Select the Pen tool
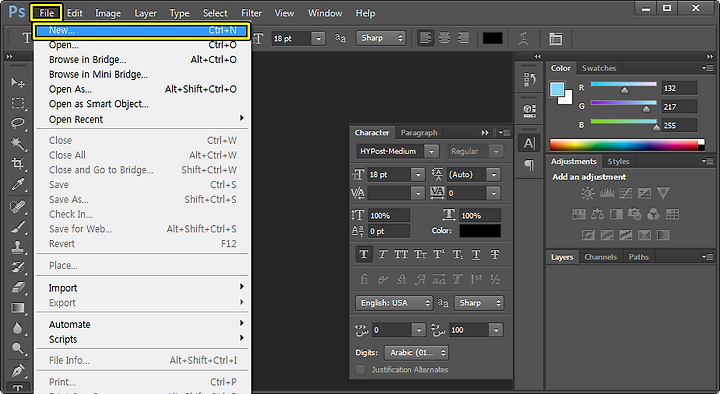The width and height of the screenshot is (720, 394). [18, 370]
